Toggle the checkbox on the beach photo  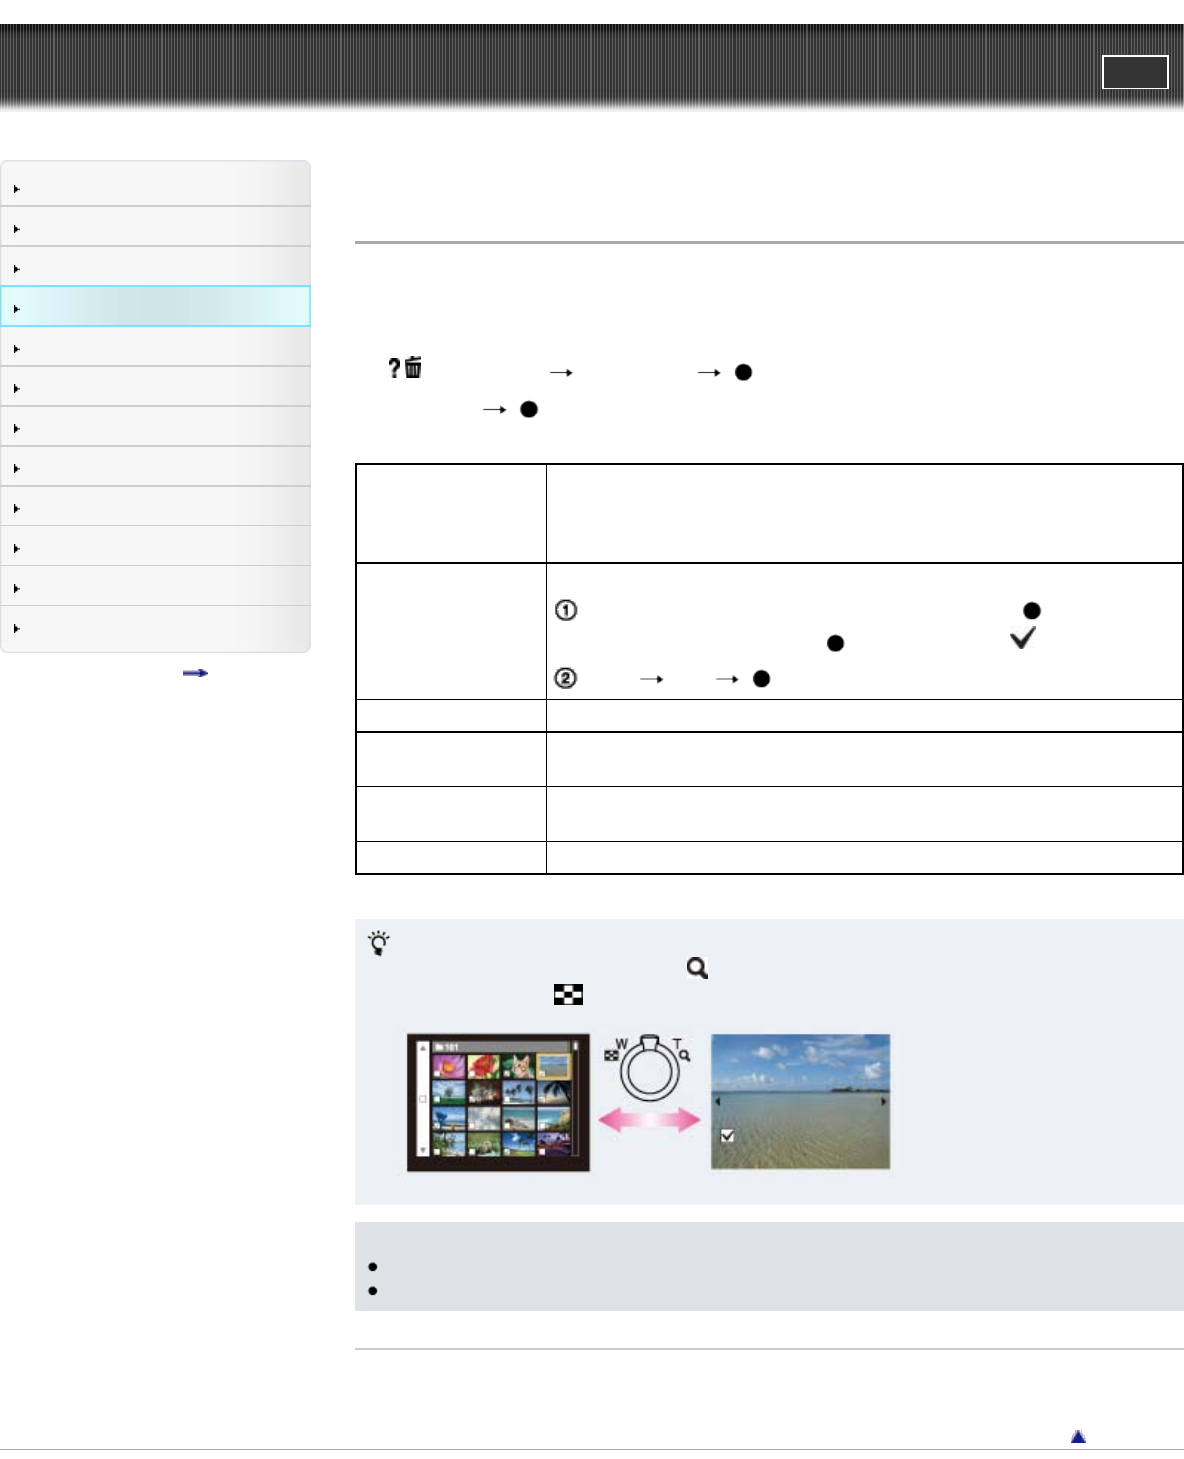[728, 1136]
